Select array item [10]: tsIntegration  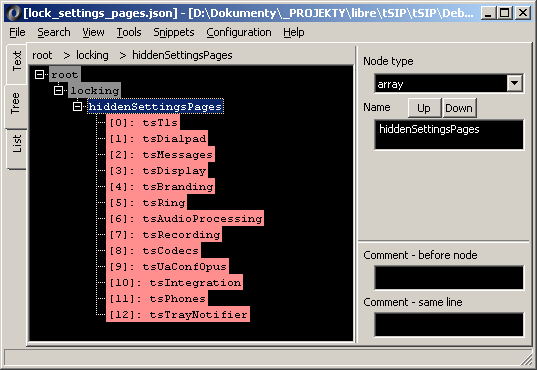[x=174, y=282]
